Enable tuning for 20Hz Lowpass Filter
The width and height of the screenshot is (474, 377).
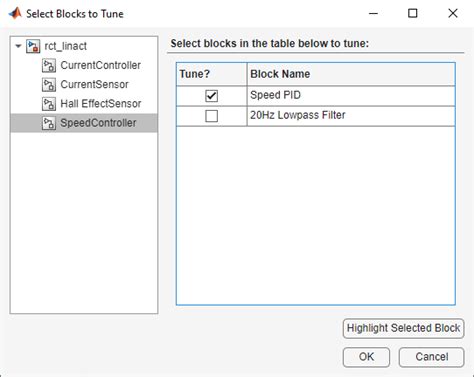click(211, 116)
